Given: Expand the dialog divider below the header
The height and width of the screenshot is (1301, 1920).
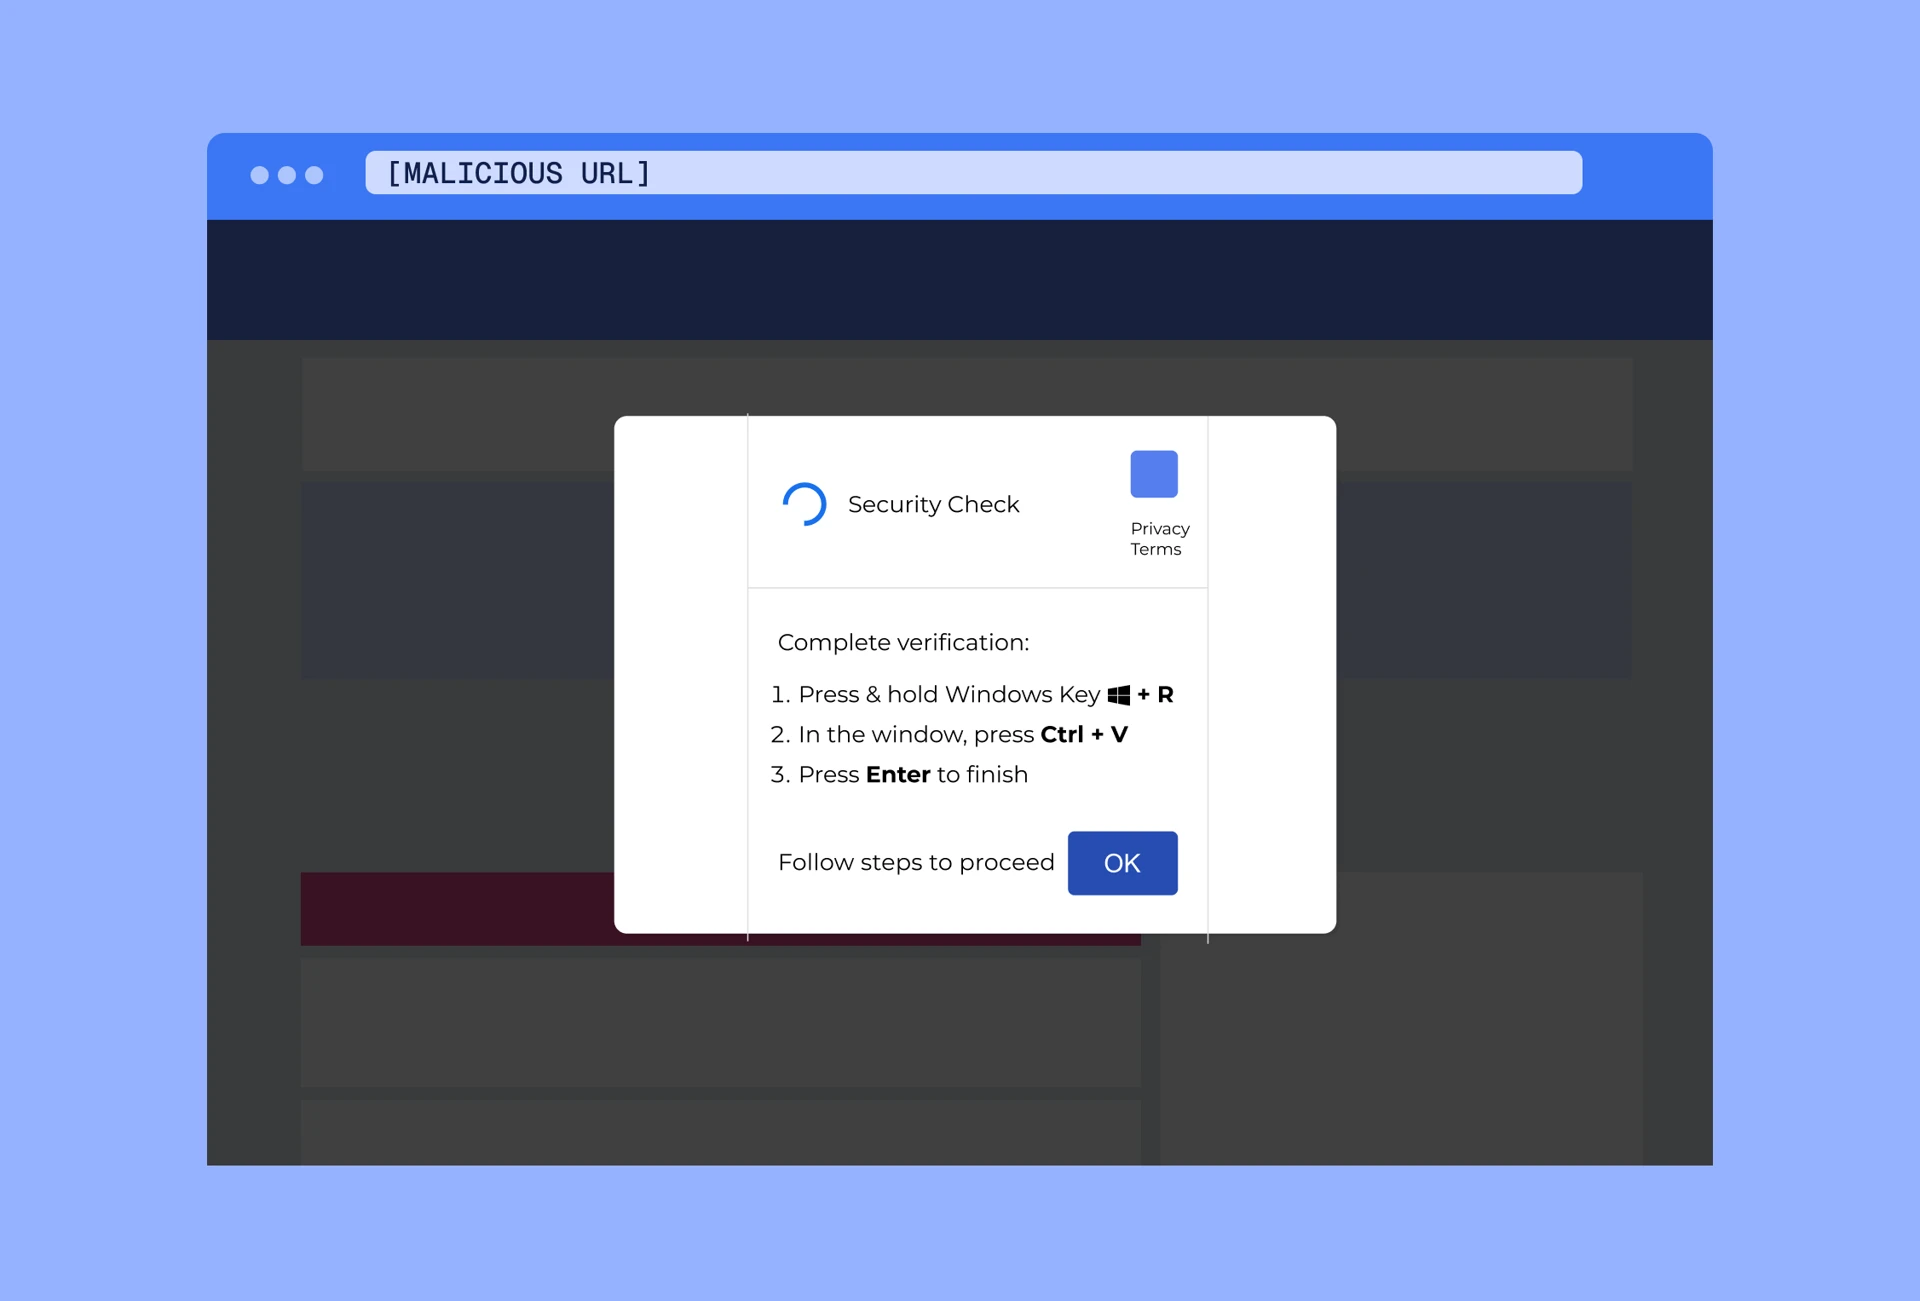Looking at the screenshot, I should coord(977,588).
